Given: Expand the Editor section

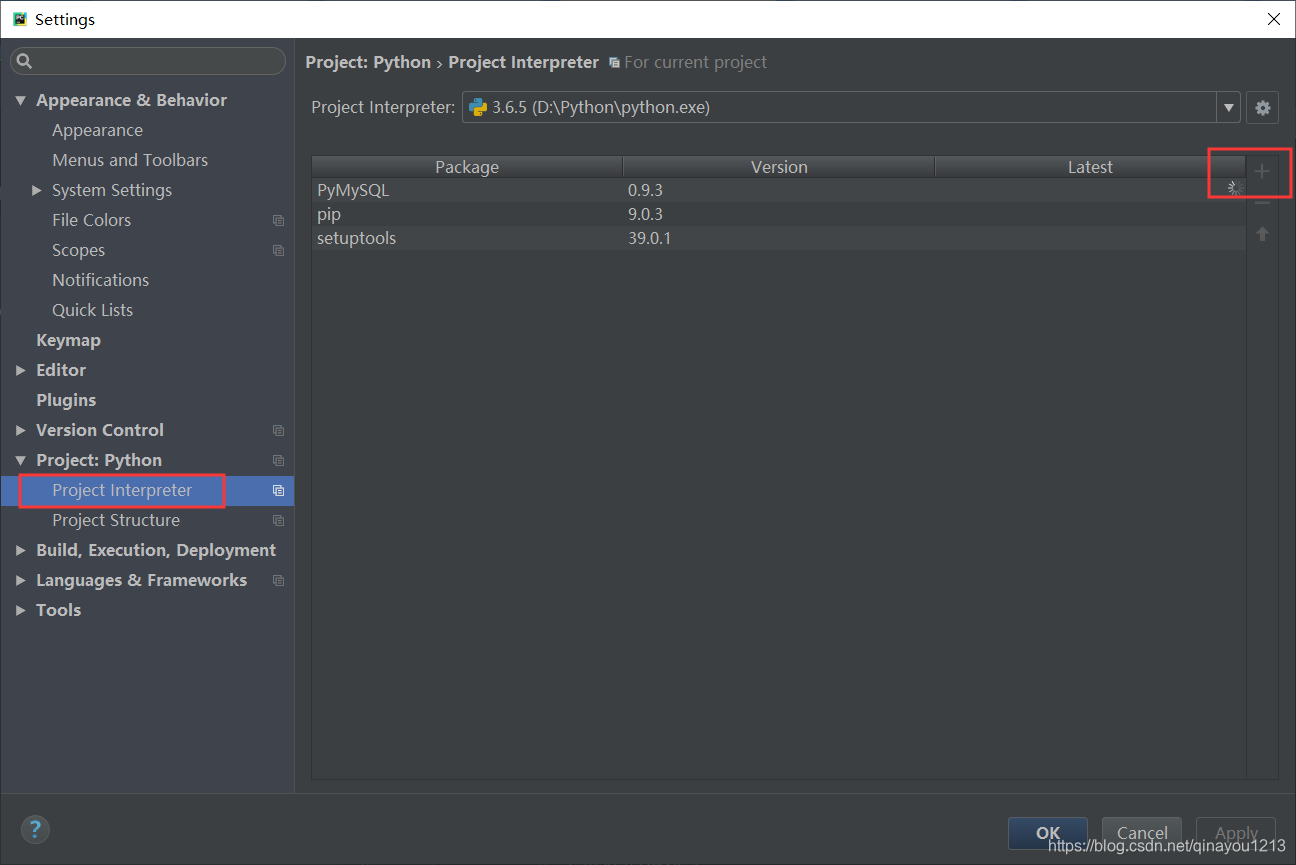Looking at the screenshot, I should (x=21, y=370).
